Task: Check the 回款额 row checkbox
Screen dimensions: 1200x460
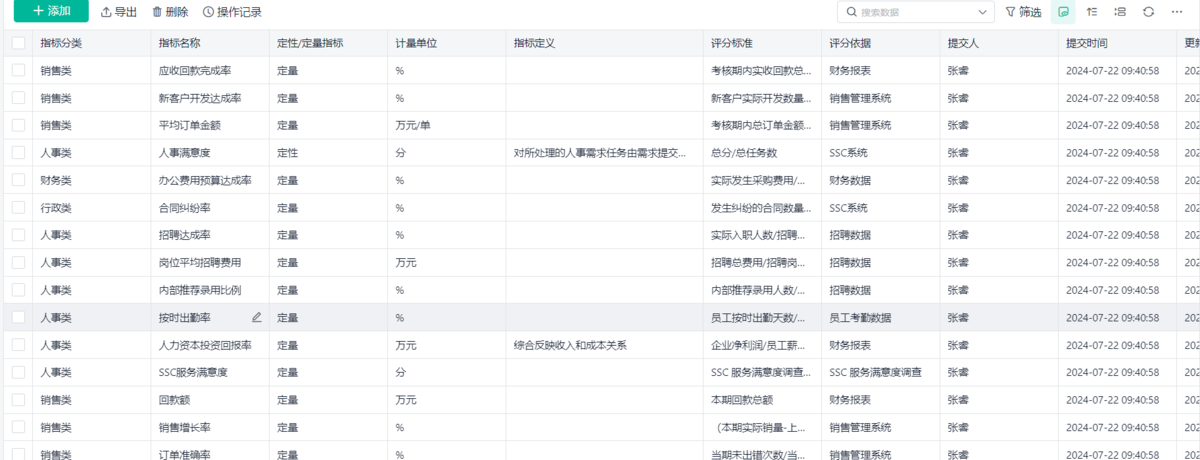Action: click(x=18, y=399)
